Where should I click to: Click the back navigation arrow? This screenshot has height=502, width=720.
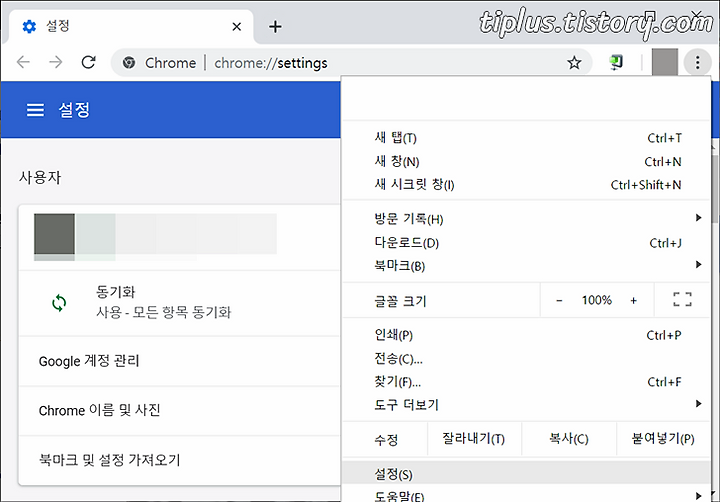click(23, 62)
